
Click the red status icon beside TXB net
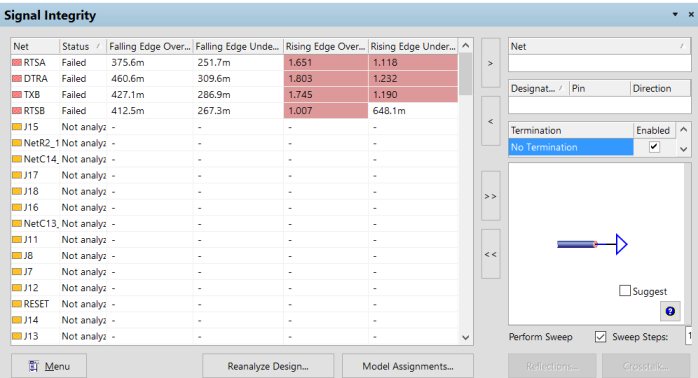[17, 95]
